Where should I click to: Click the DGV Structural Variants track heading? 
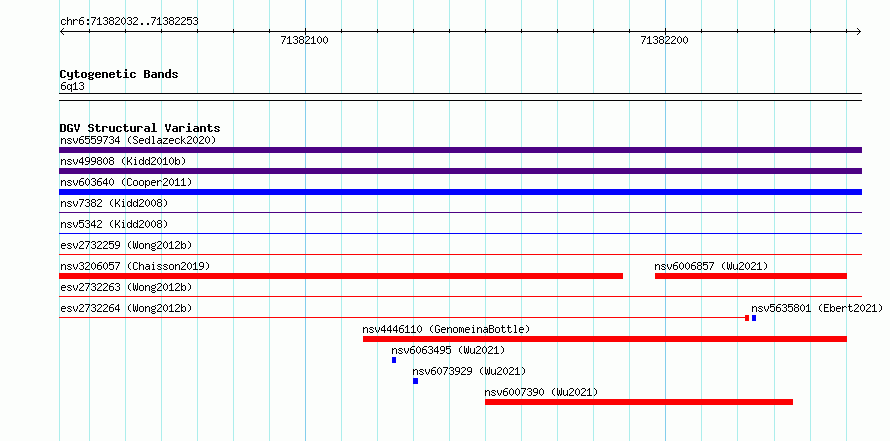tap(140, 128)
